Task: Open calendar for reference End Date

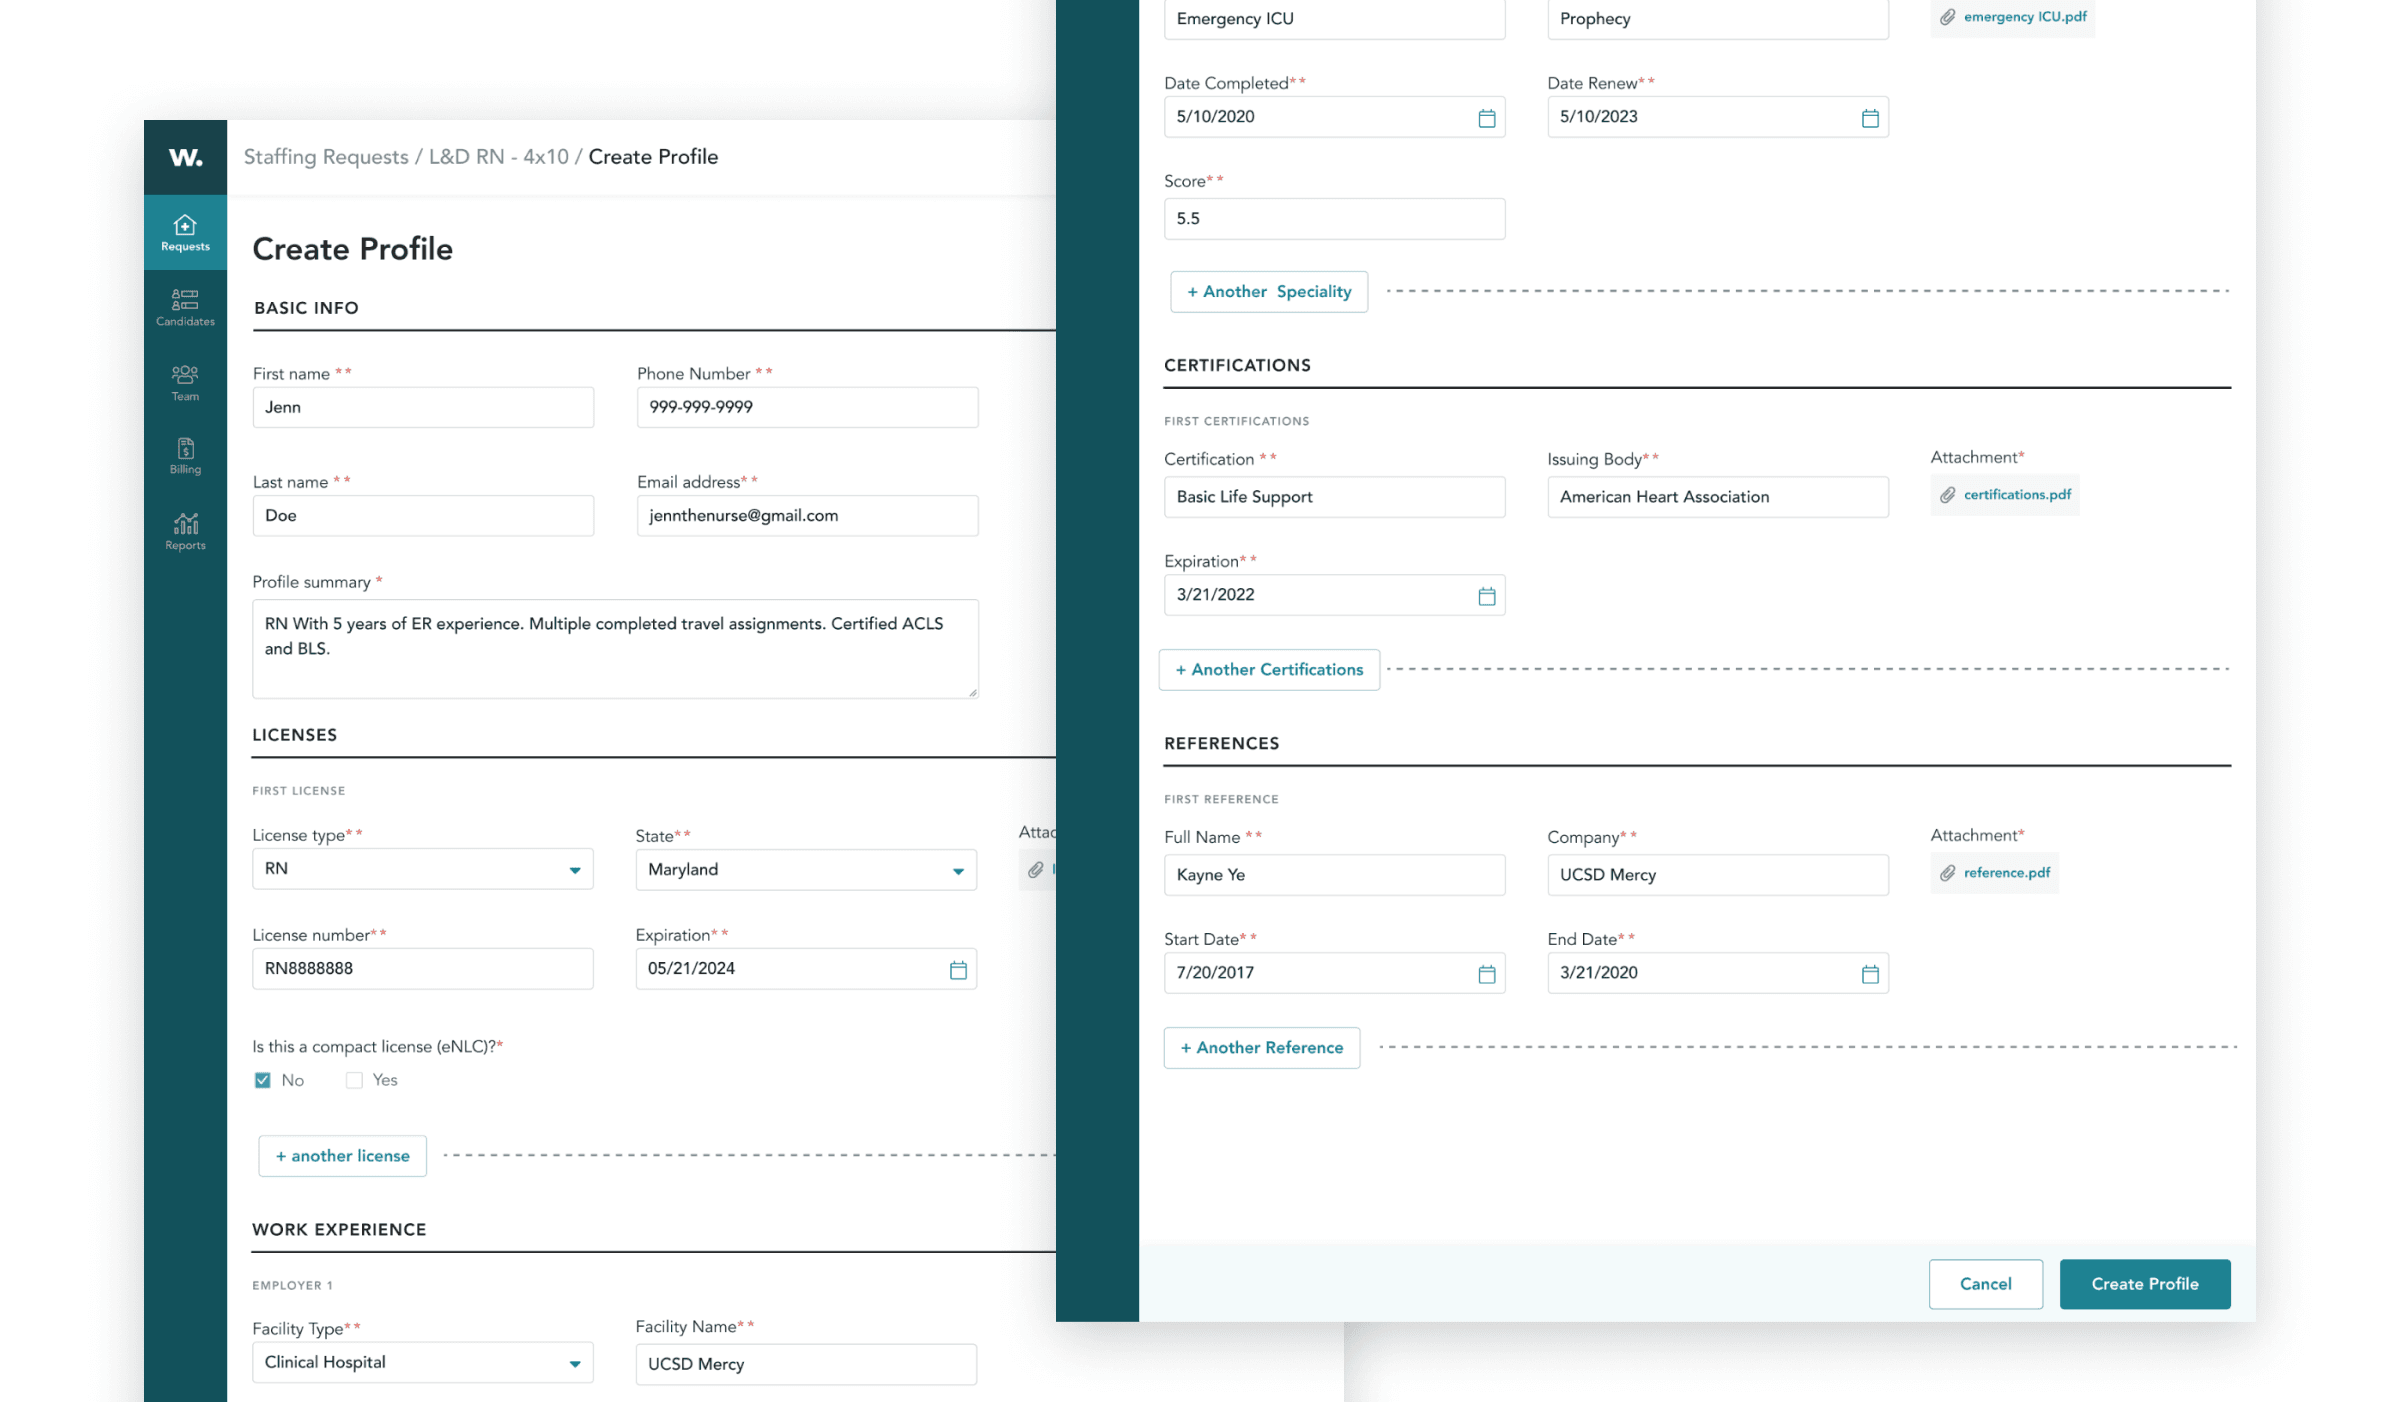Action: (1869, 974)
